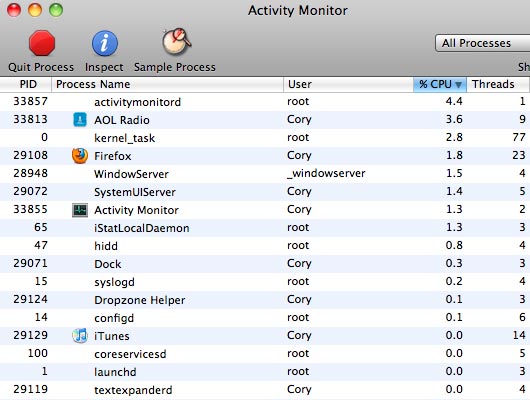530x400 pixels.
Task: Select the configd process row
Action: (x=265, y=317)
